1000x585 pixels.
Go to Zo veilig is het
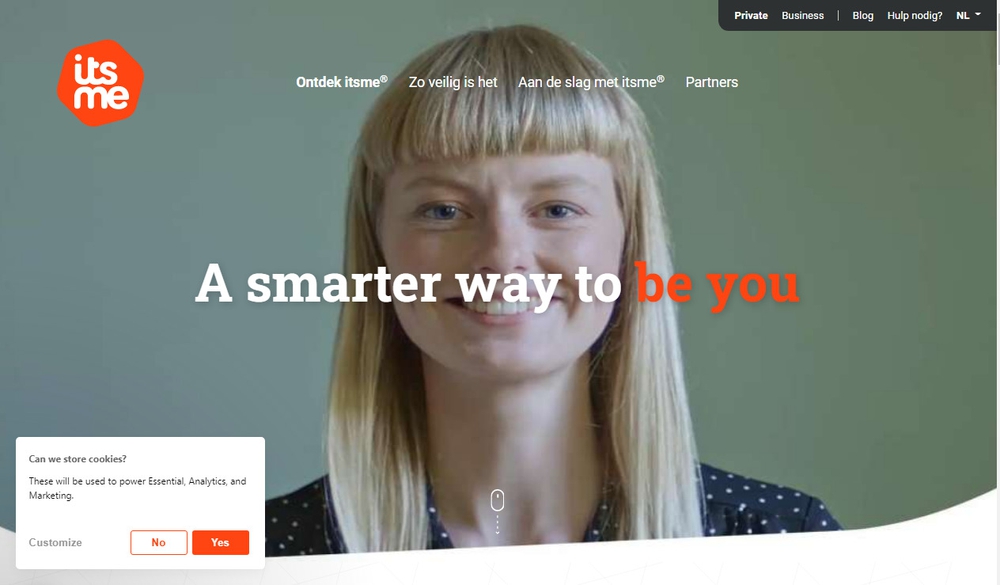click(453, 82)
